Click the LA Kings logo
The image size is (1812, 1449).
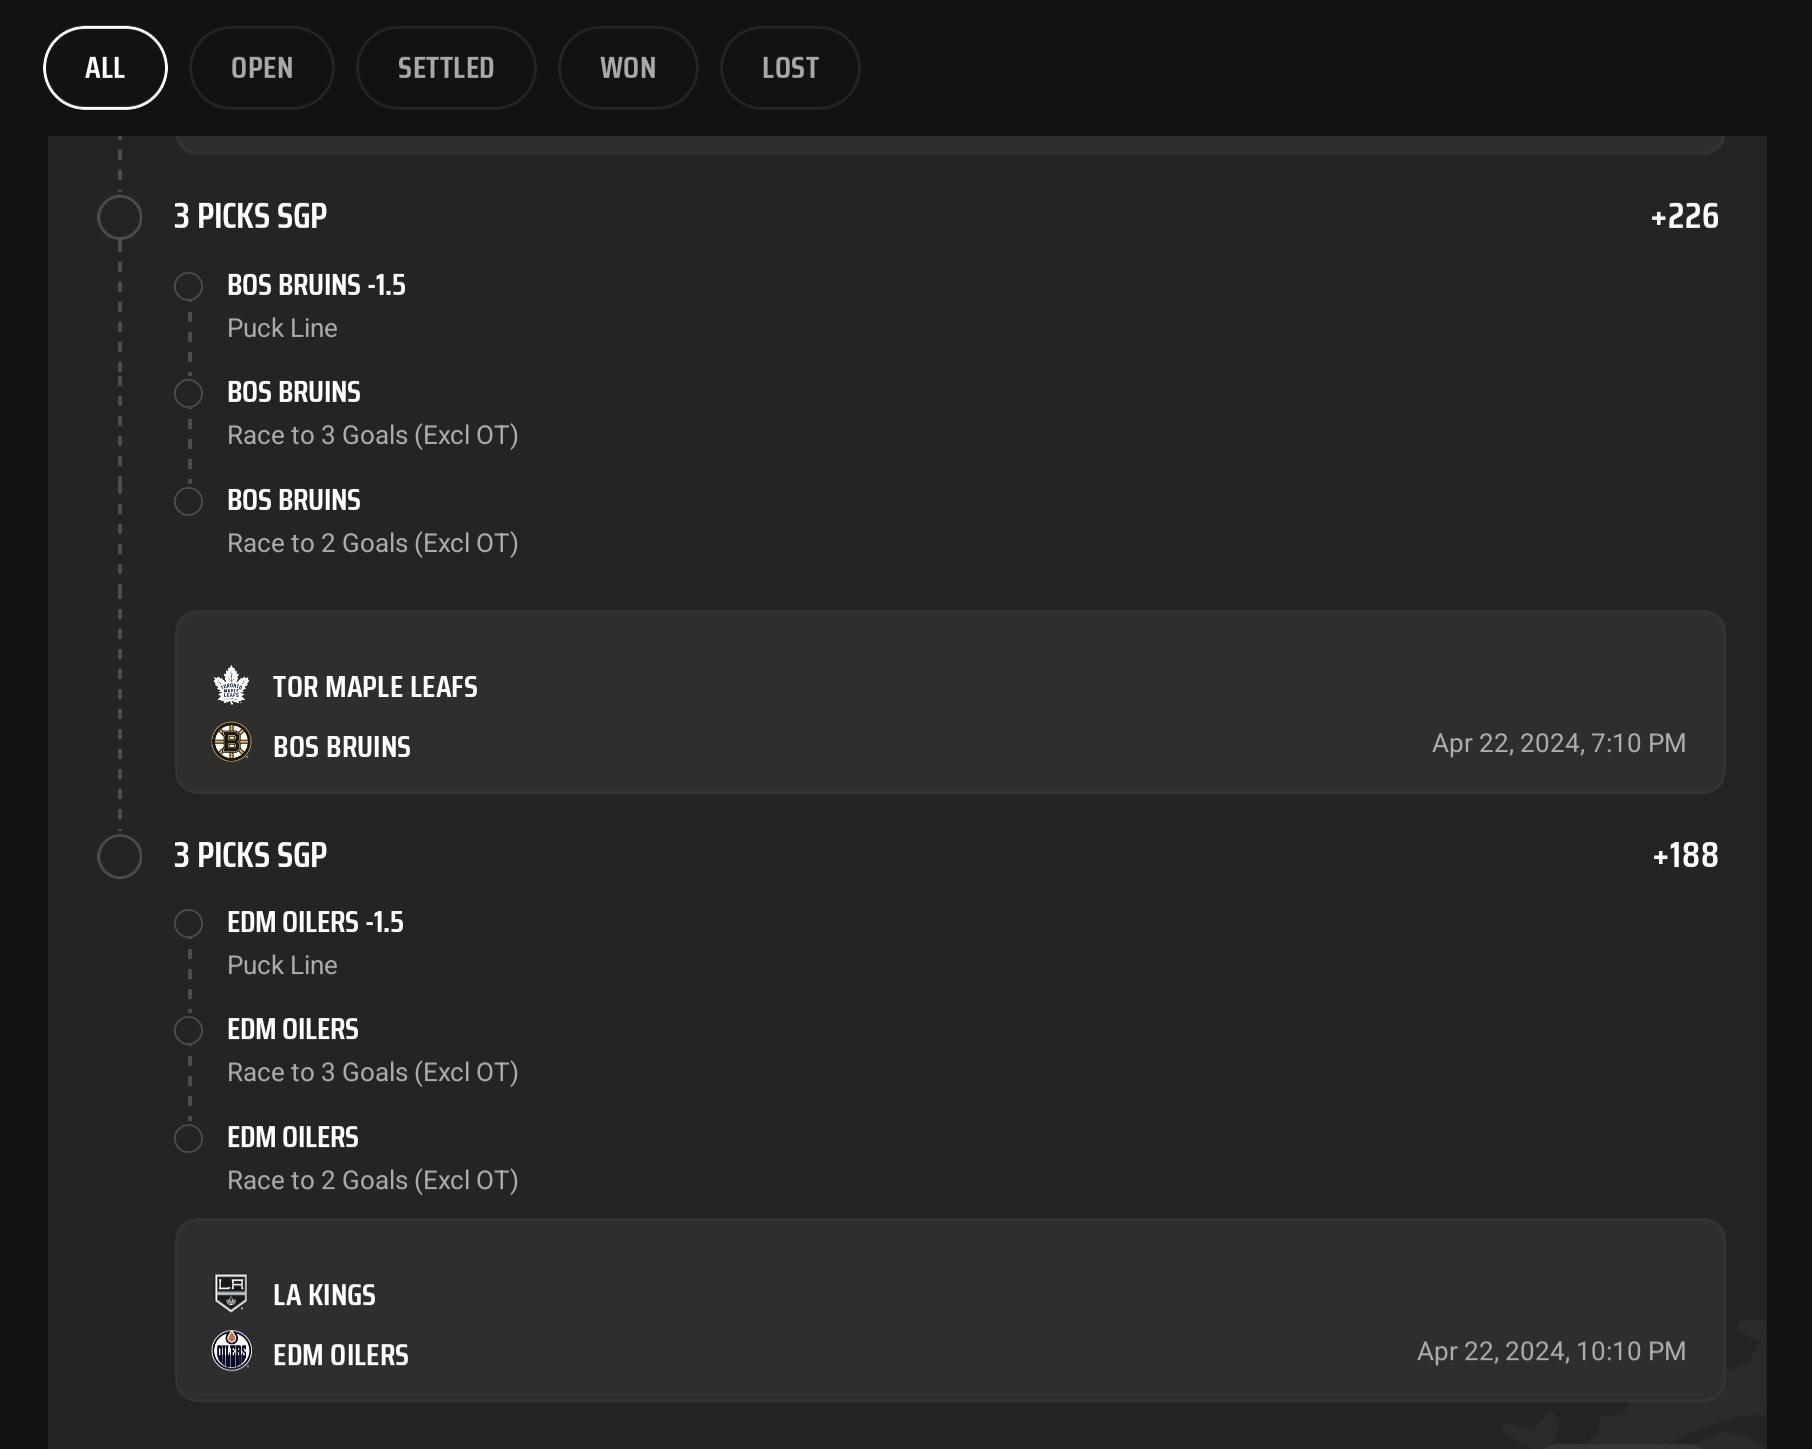pos(231,1292)
